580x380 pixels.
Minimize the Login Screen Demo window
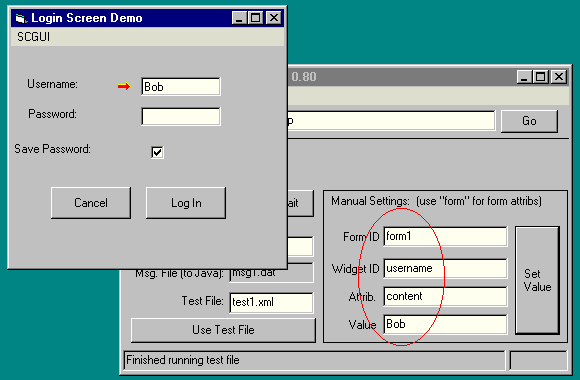coord(239,18)
